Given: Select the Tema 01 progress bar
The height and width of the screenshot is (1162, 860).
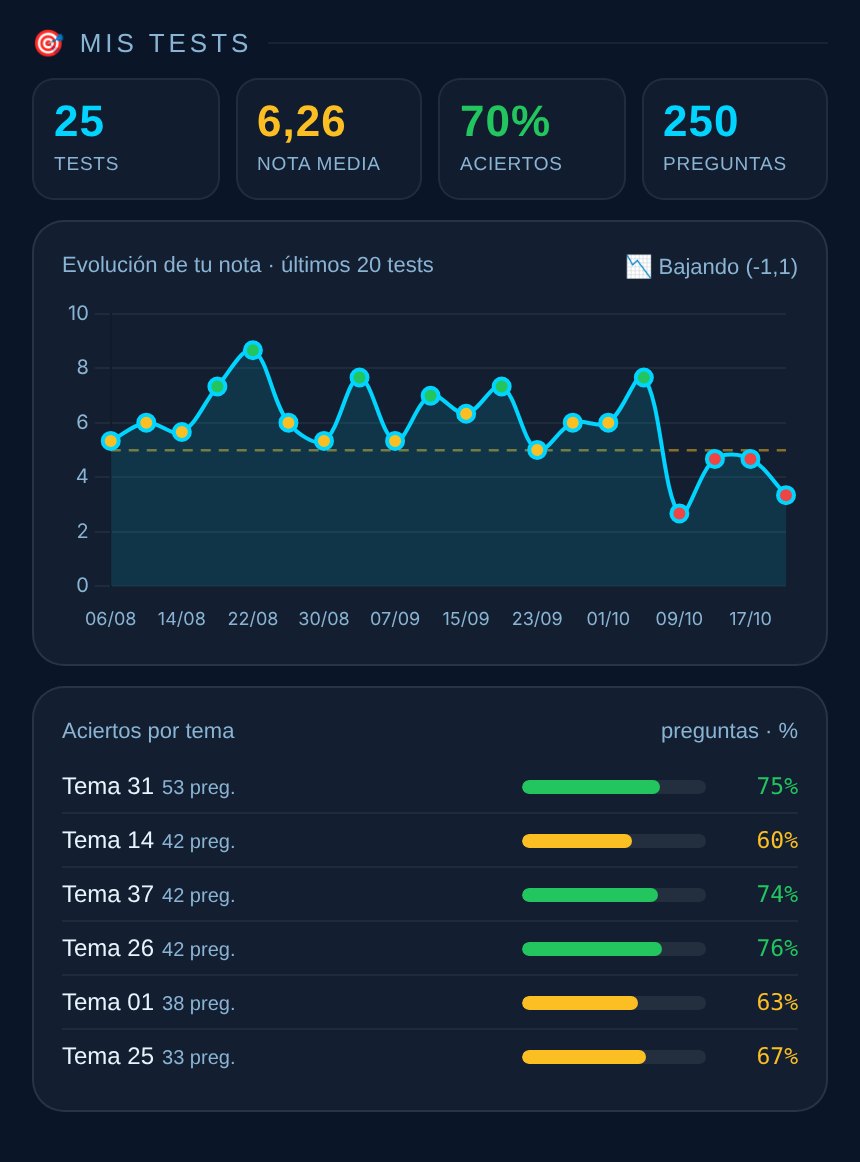Looking at the screenshot, I should 614,1003.
